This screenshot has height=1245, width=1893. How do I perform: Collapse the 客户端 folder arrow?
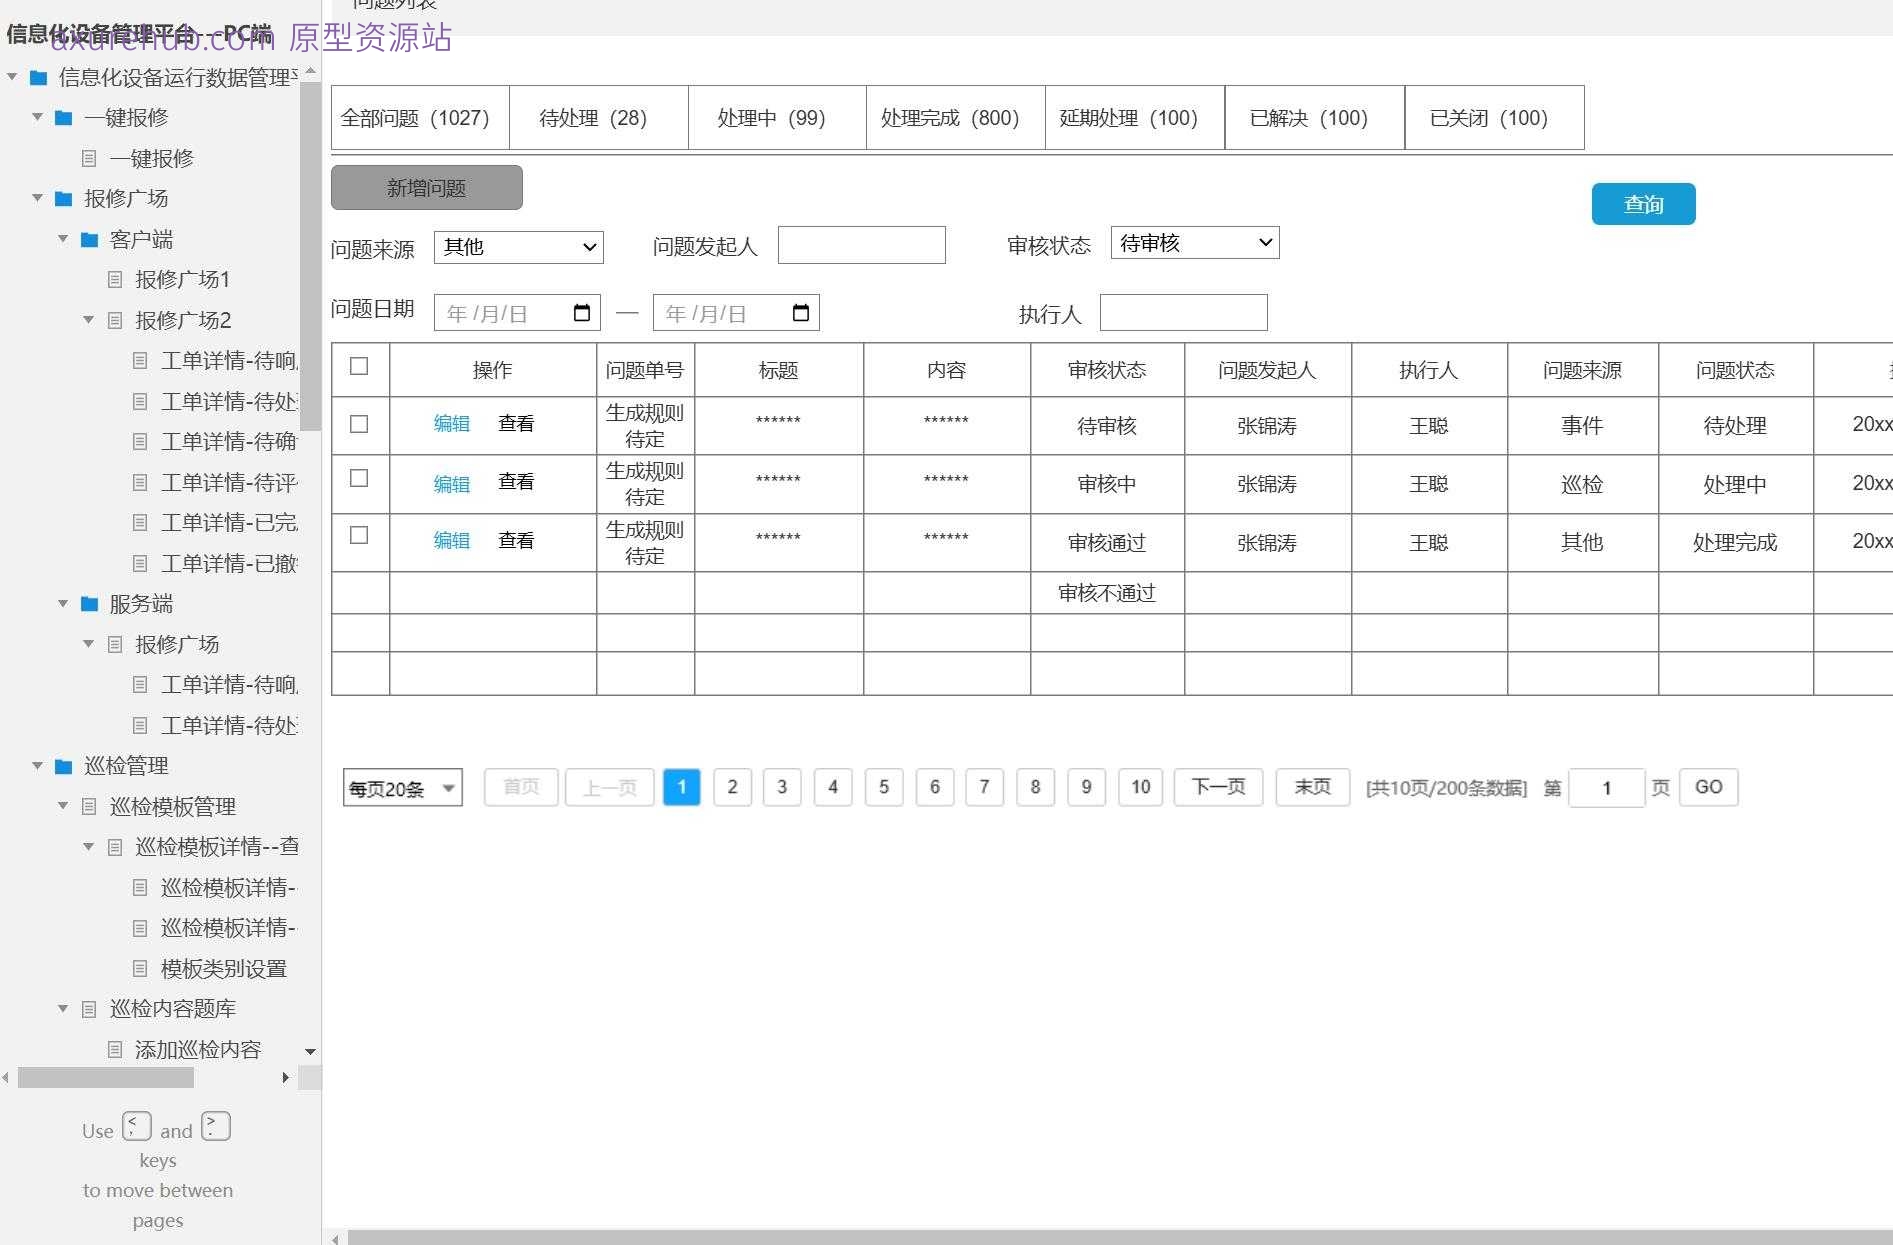coord(64,239)
